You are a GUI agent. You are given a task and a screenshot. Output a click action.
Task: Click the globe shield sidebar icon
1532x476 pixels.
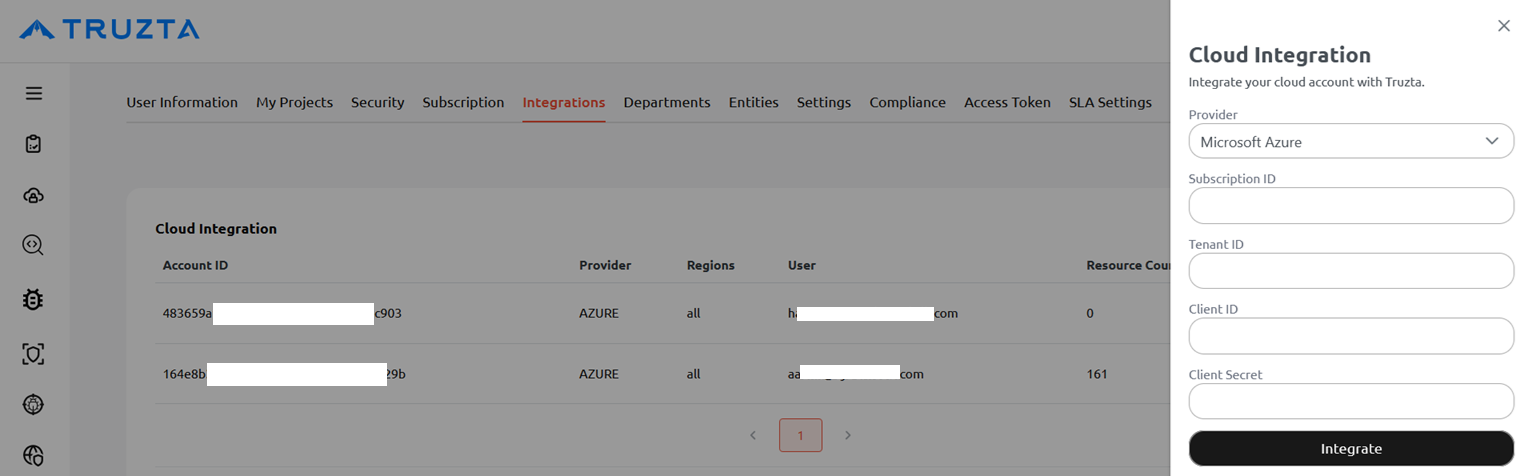(x=34, y=455)
